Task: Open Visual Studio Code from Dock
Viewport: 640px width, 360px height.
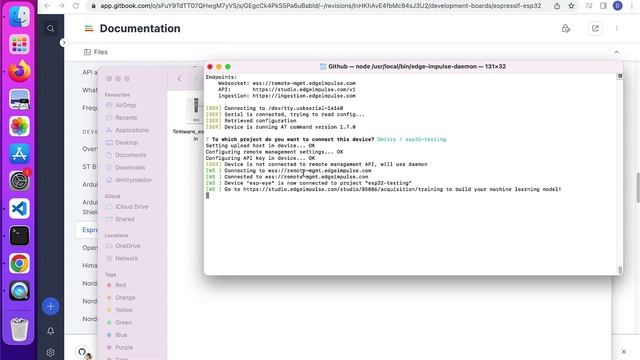Action: tap(19, 209)
